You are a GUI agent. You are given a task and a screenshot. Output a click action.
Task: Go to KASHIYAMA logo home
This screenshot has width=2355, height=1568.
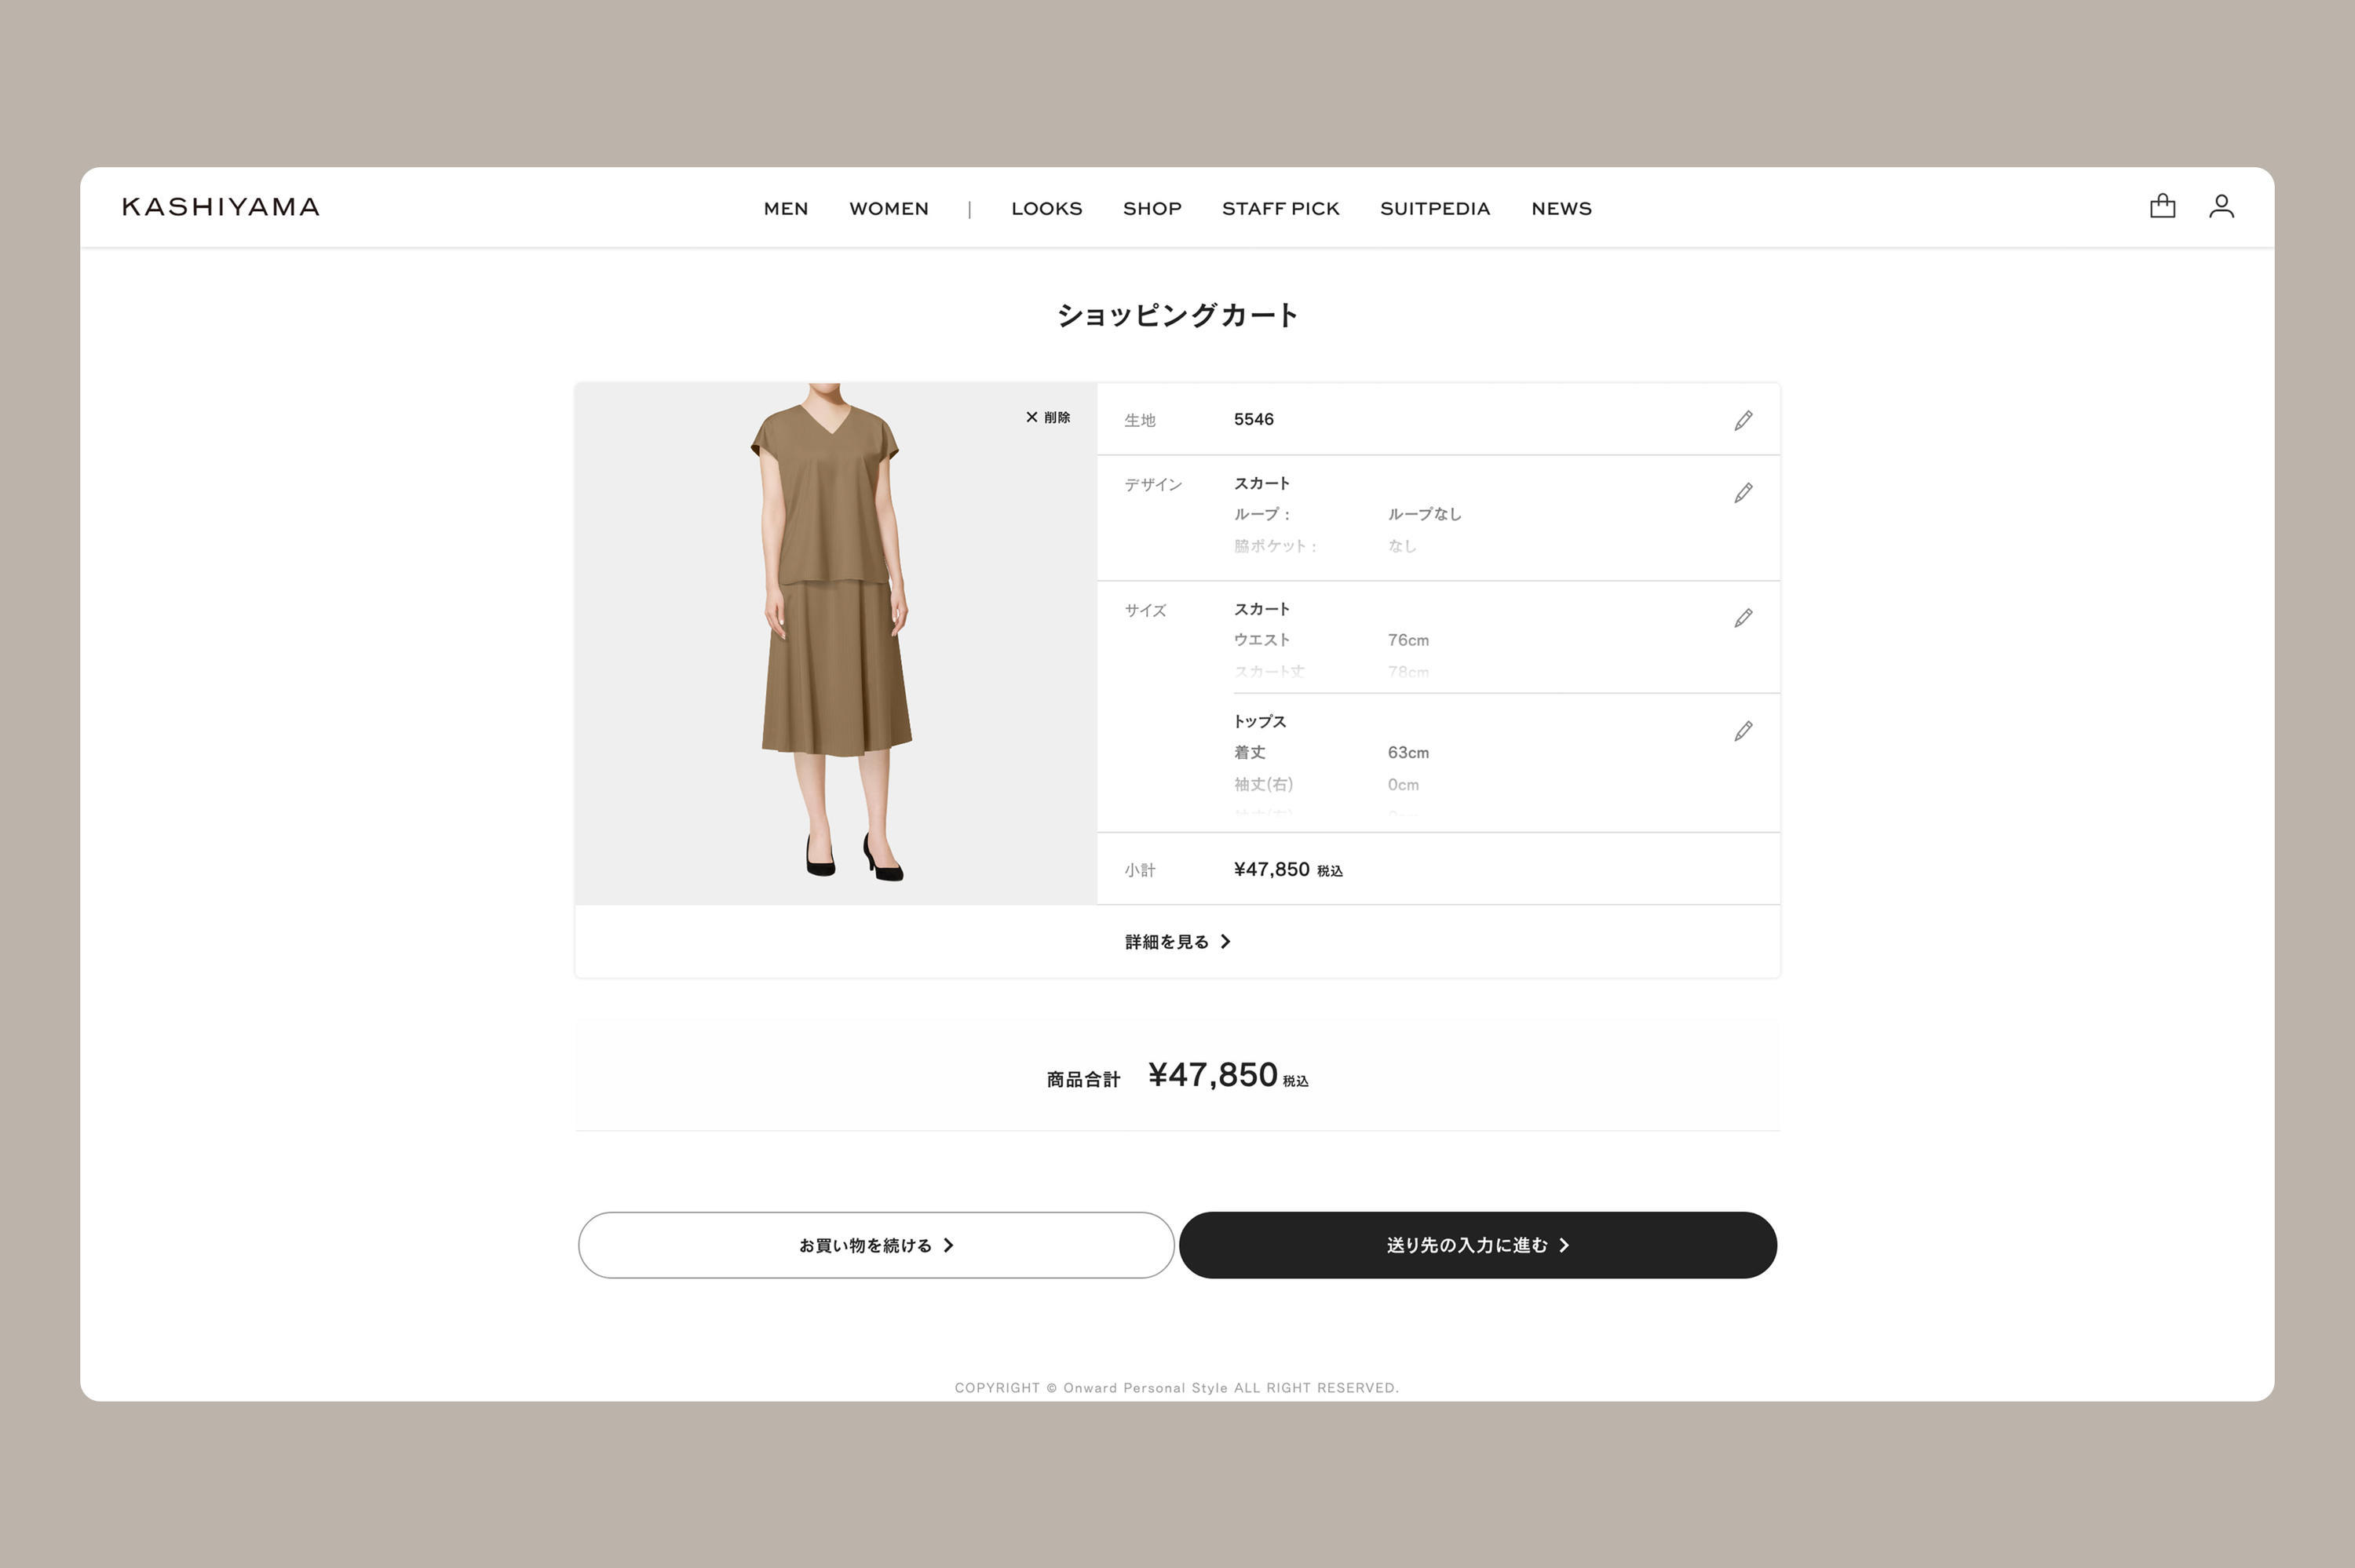pyautogui.click(x=221, y=207)
